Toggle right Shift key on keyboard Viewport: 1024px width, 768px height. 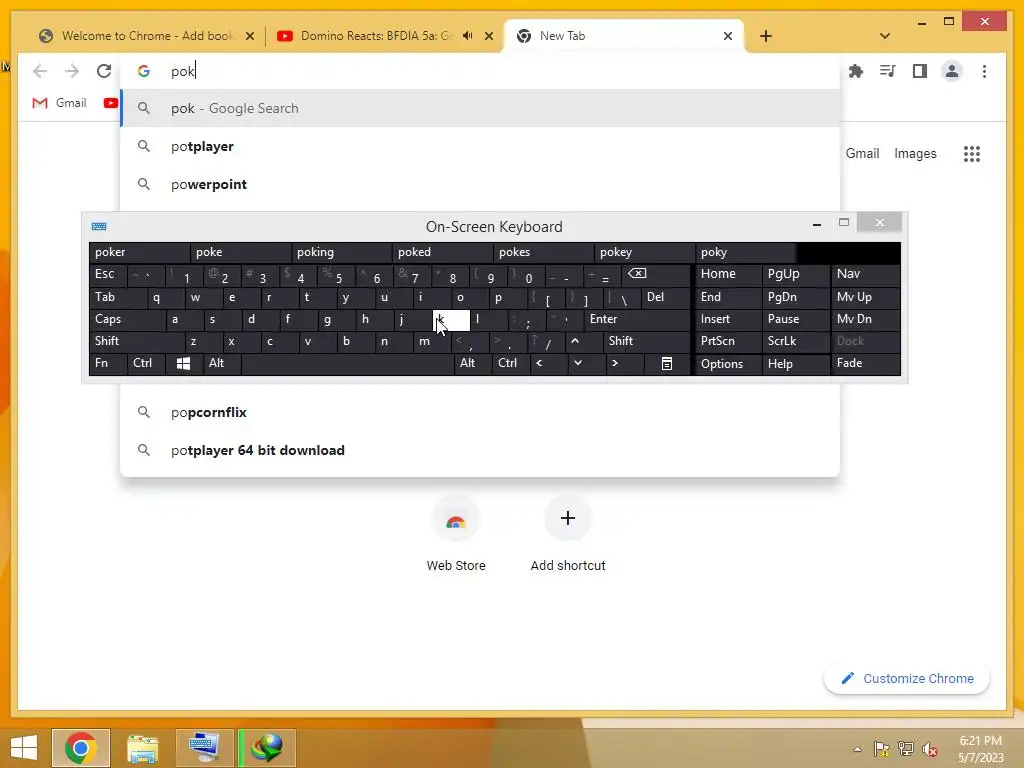[x=647, y=341]
